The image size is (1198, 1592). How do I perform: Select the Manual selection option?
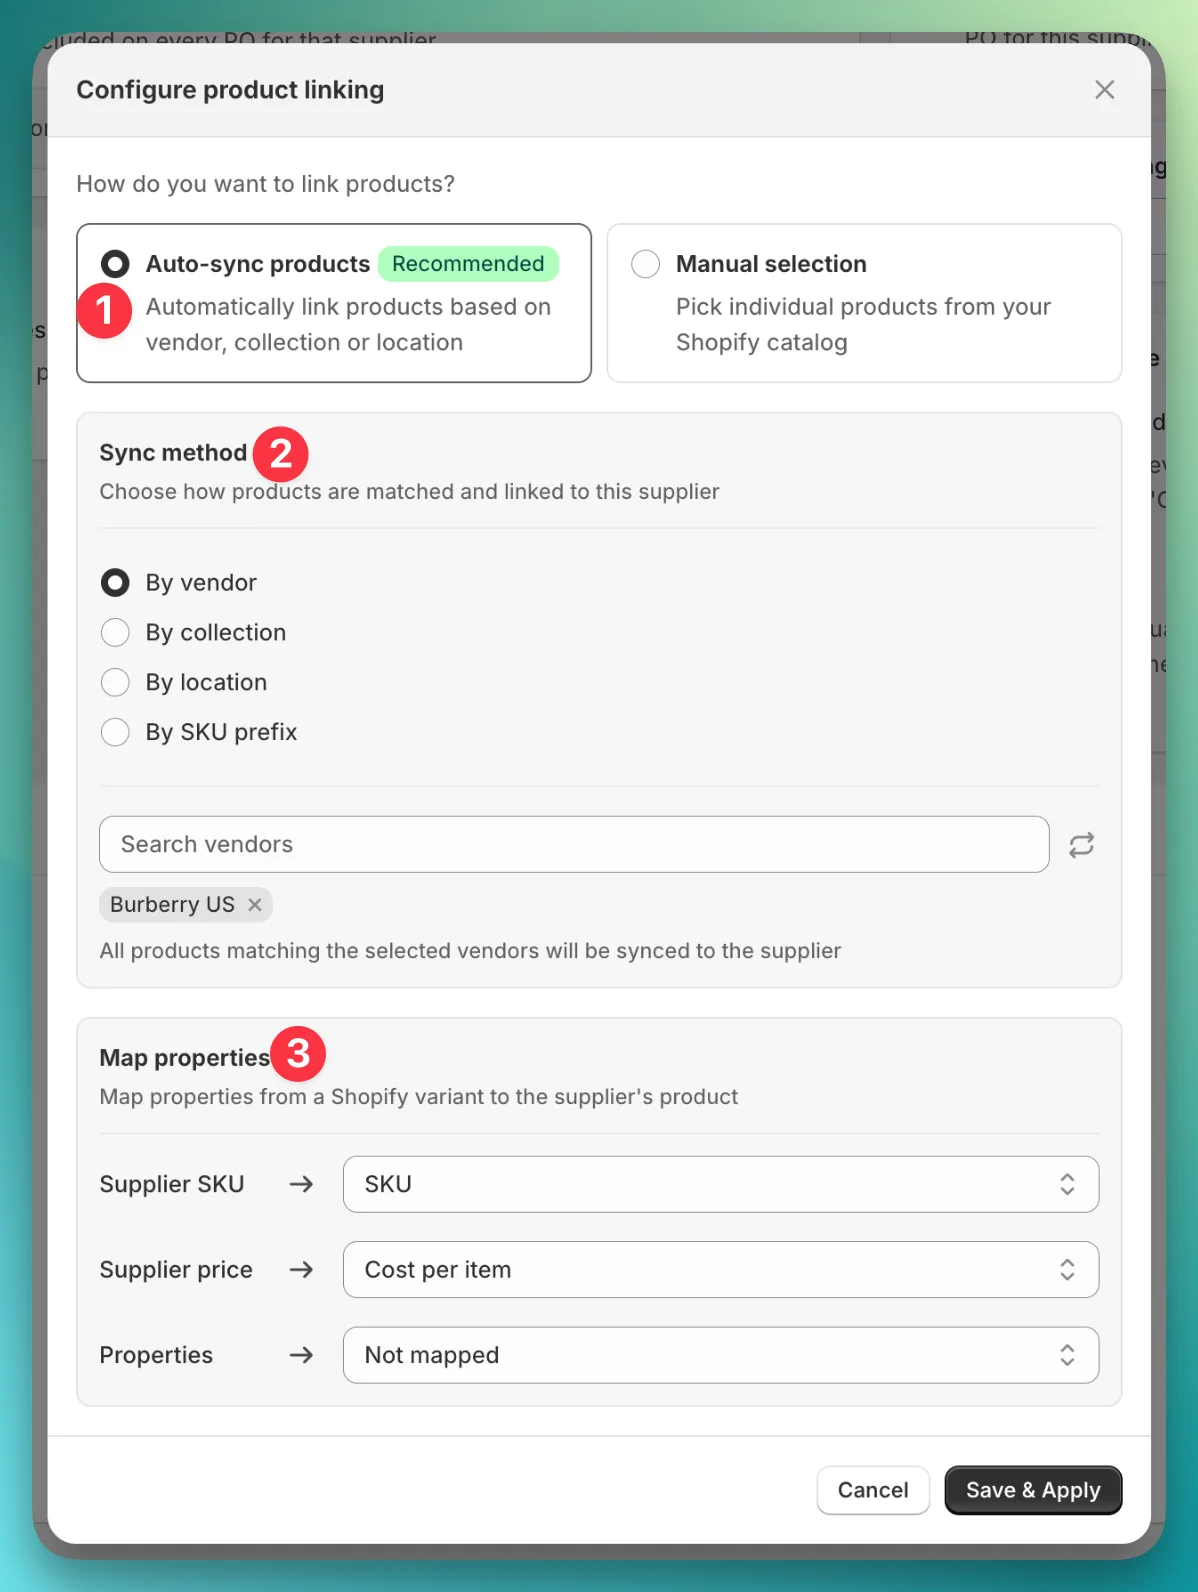[x=645, y=263]
